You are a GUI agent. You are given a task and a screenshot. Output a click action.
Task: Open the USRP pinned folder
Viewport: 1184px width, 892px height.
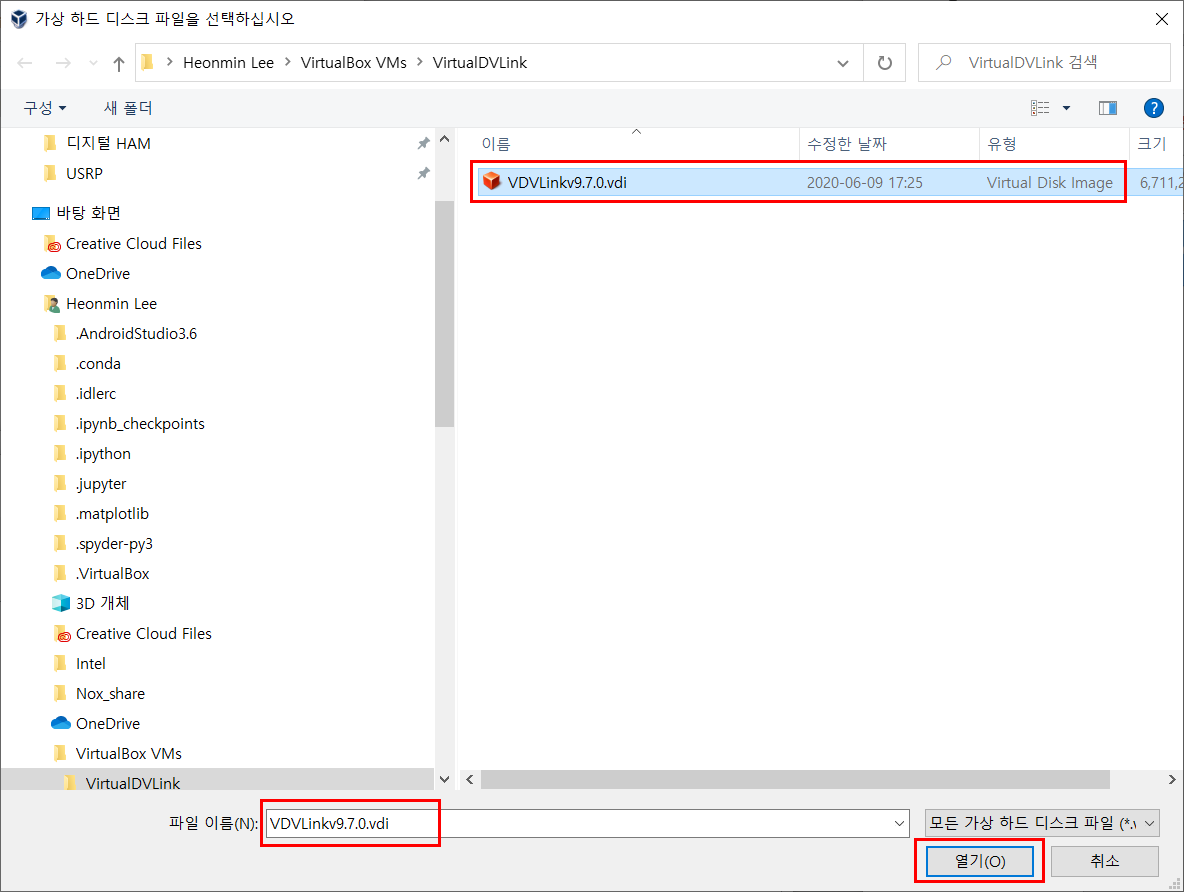[x=84, y=174]
